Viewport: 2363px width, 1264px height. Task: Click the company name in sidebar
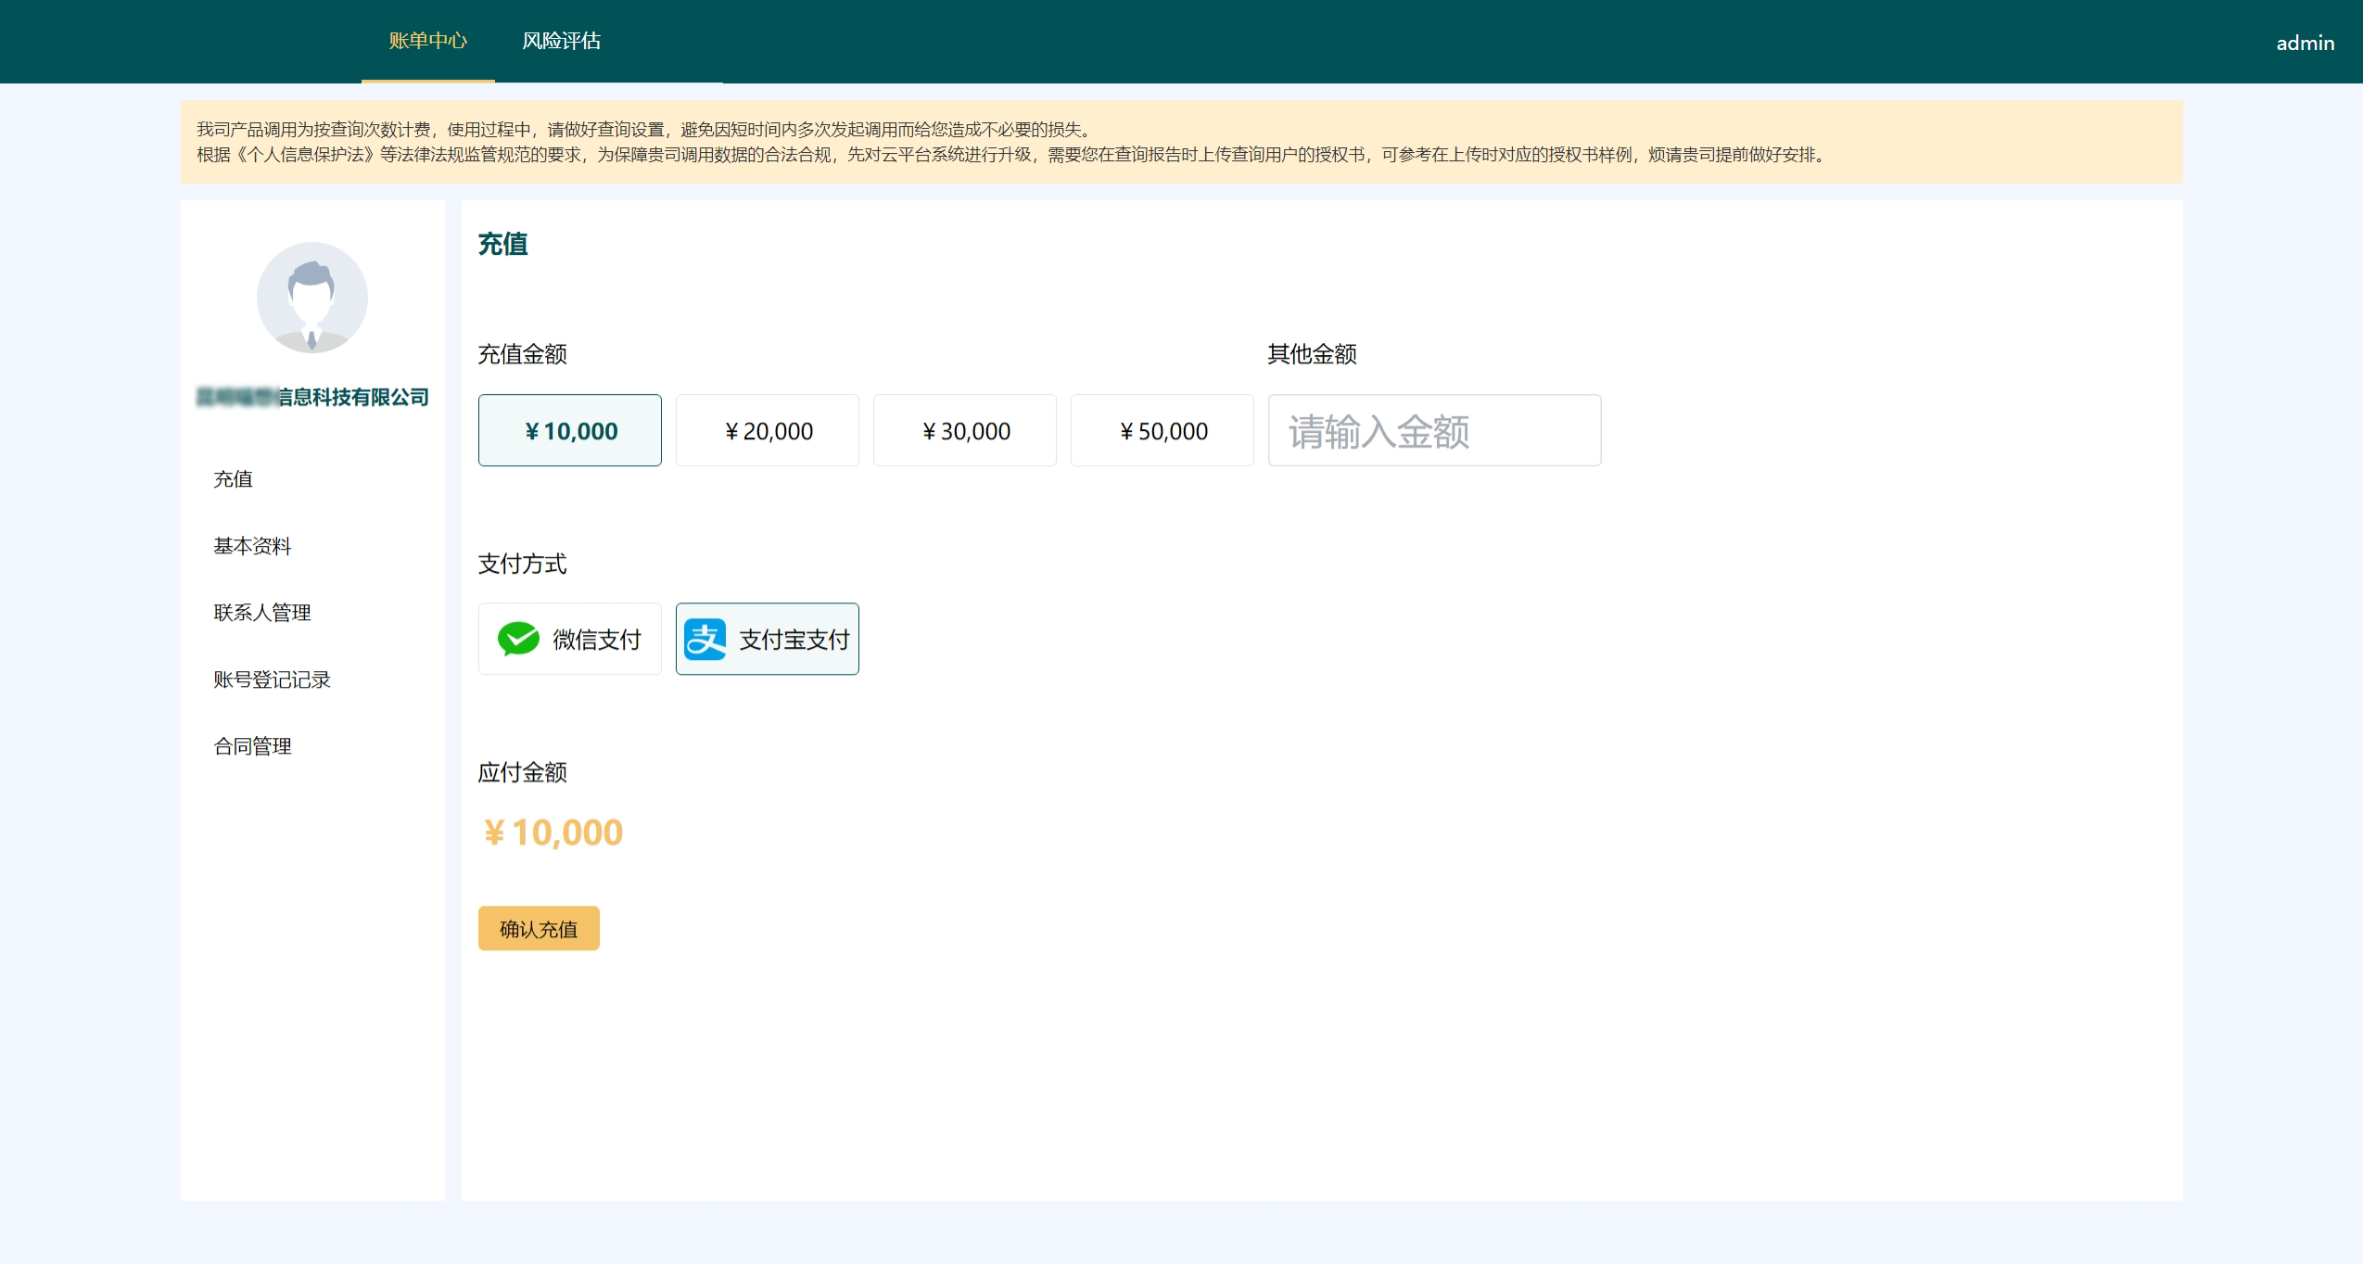tap(312, 396)
